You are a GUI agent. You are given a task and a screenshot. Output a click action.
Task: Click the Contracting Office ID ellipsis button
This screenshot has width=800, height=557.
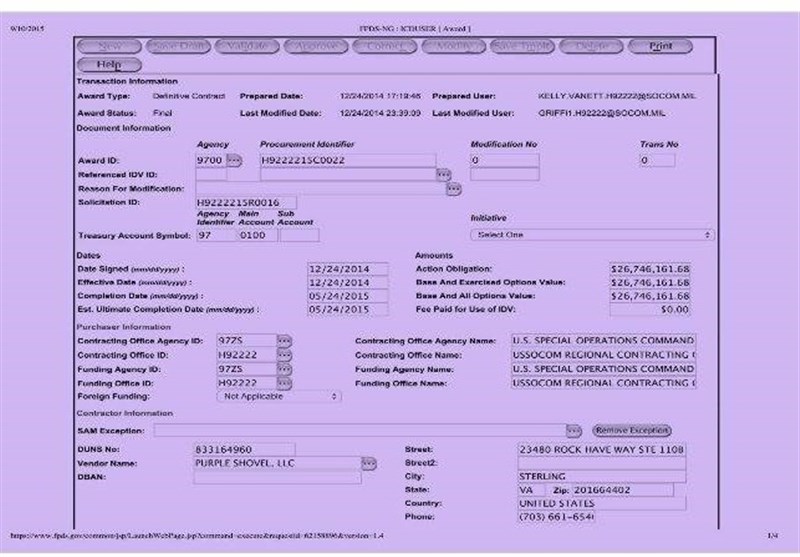285,355
